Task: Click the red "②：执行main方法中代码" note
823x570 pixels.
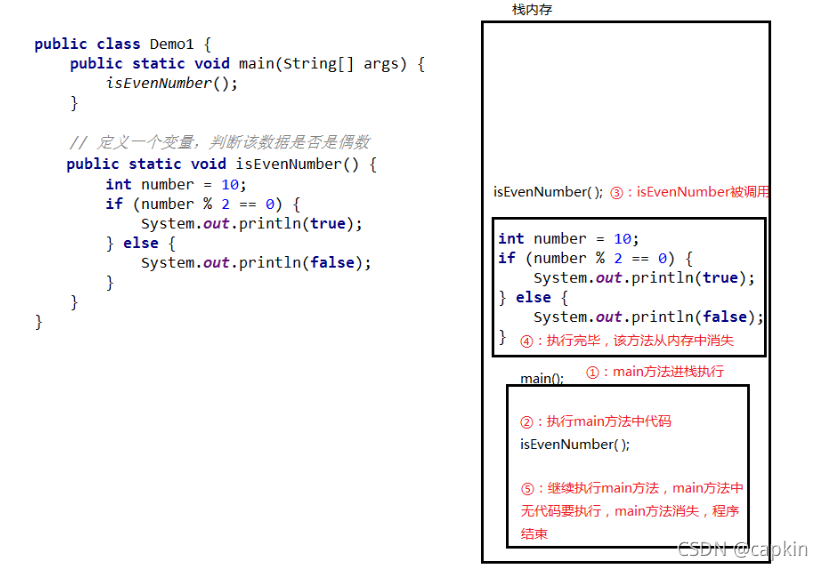Action: [596, 422]
